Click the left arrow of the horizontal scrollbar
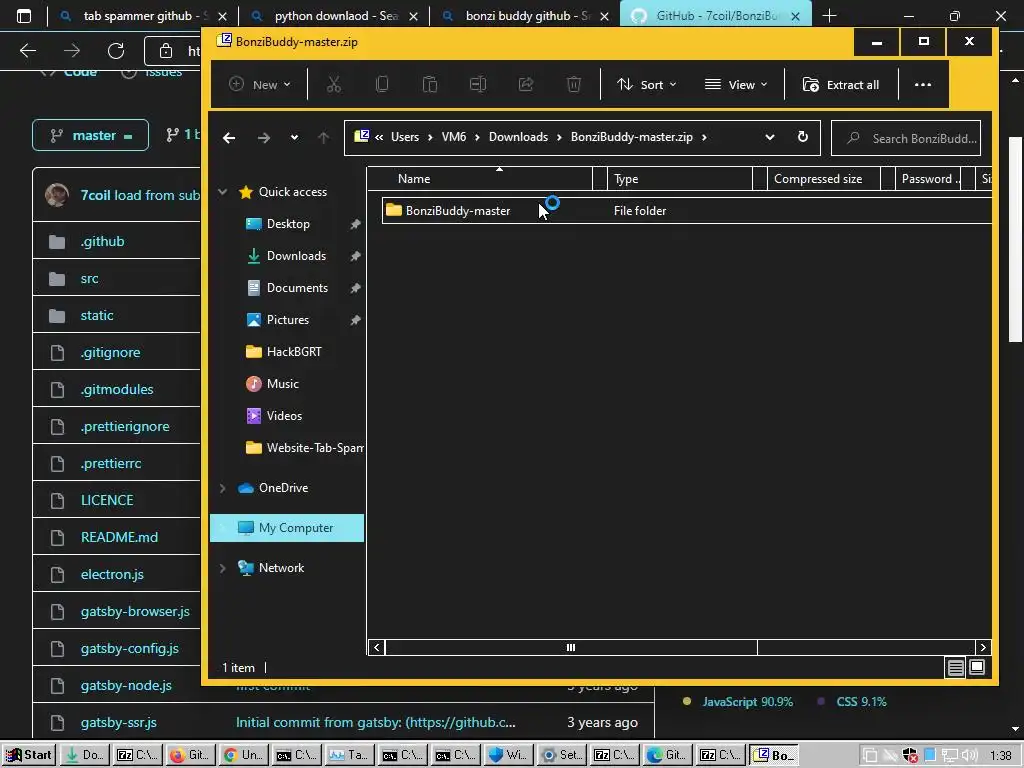 (376, 647)
